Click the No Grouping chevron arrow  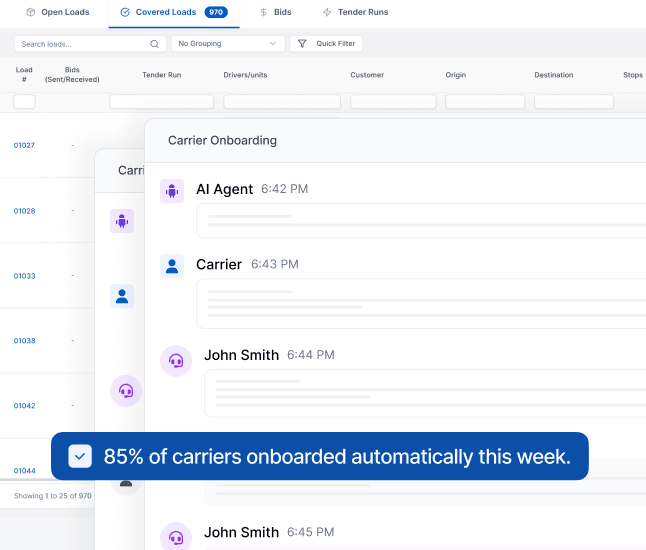click(272, 44)
